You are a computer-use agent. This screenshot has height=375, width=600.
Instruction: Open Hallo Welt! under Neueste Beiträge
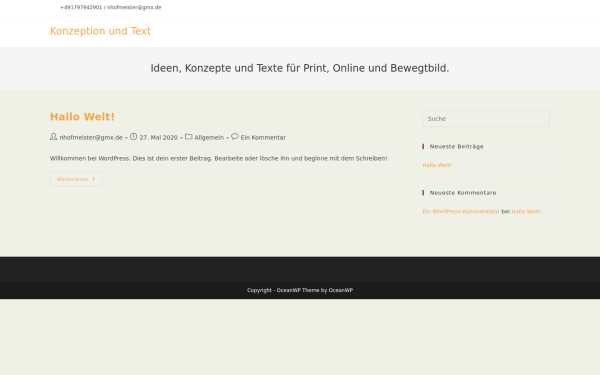point(437,165)
